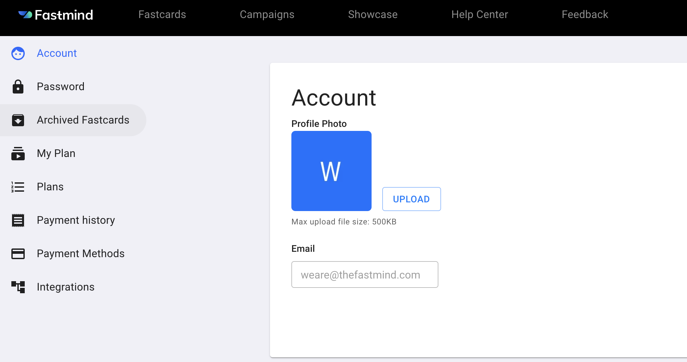
Task: Select Payment history label in sidebar
Action: click(76, 220)
